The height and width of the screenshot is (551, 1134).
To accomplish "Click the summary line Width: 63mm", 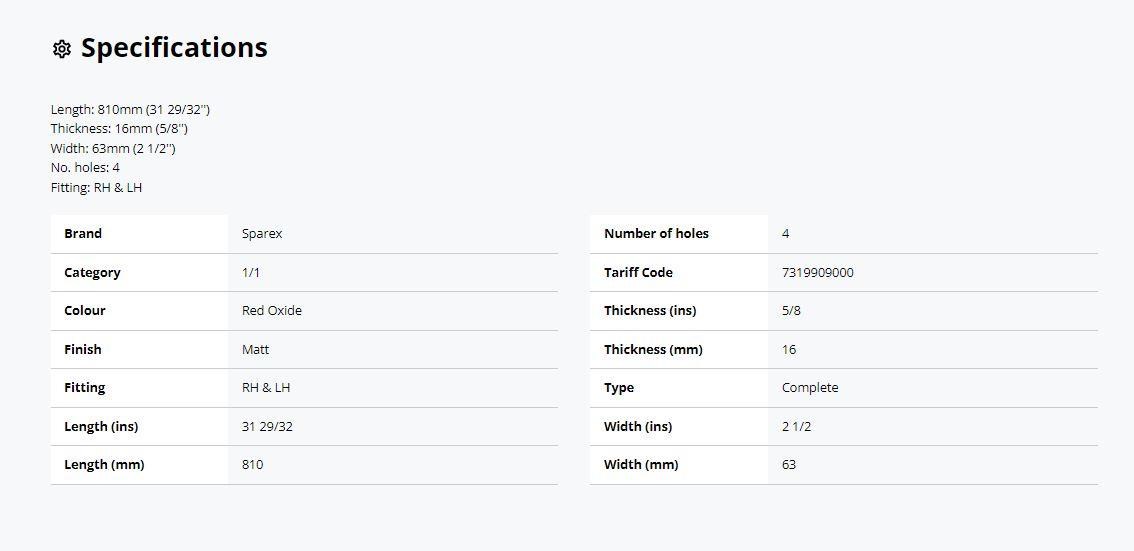I will (113, 149).
